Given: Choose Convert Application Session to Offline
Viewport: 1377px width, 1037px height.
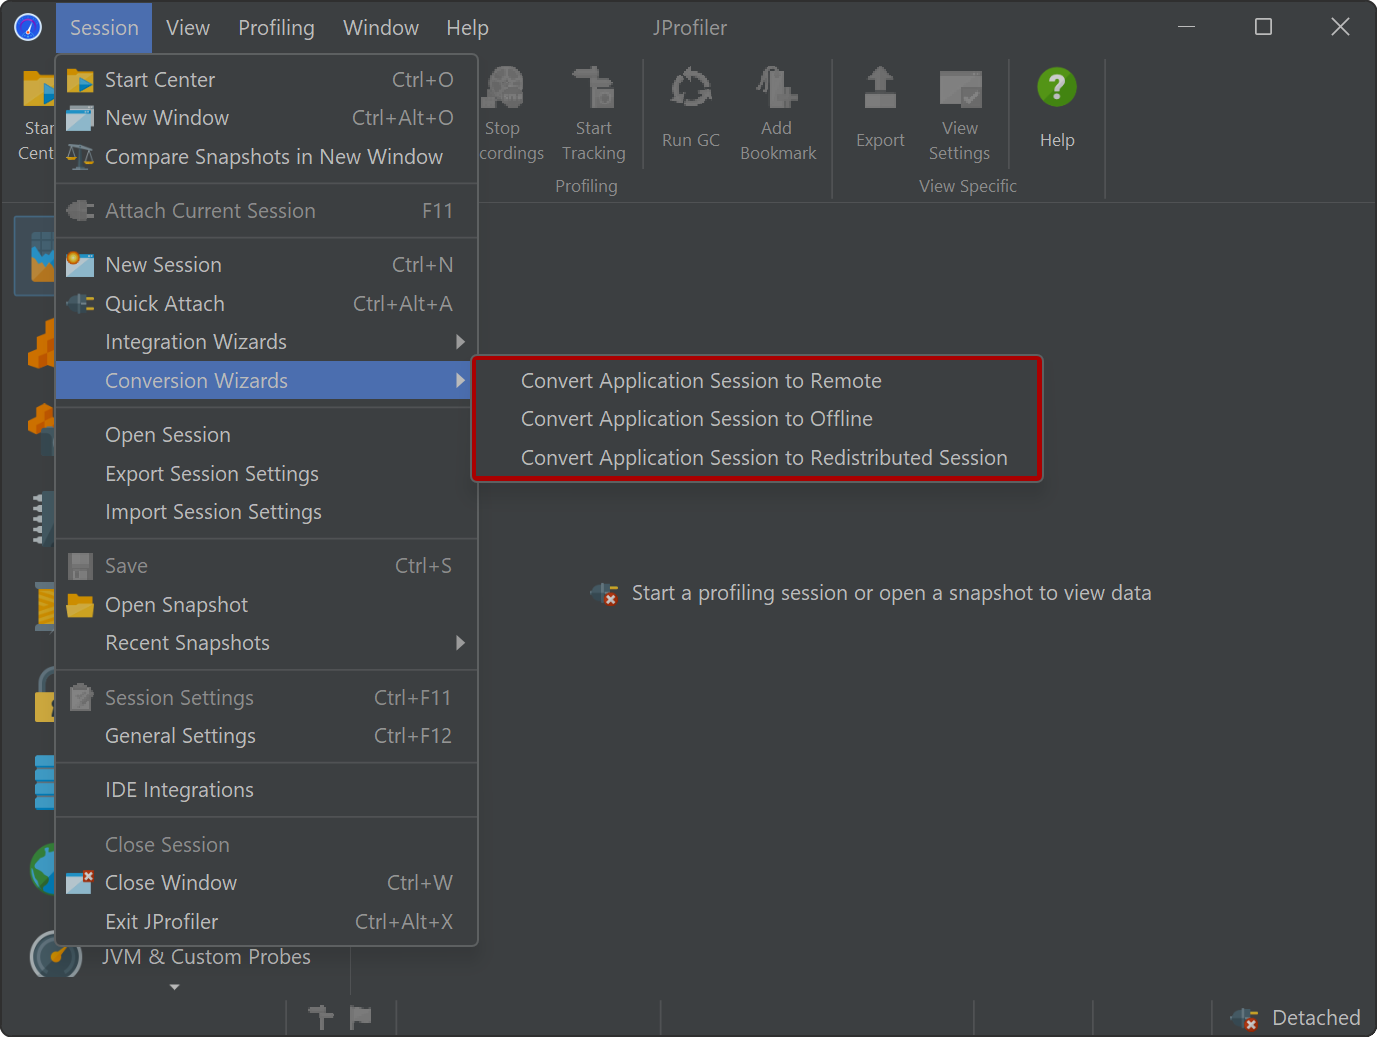Looking at the screenshot, I should tap(757, 419).
